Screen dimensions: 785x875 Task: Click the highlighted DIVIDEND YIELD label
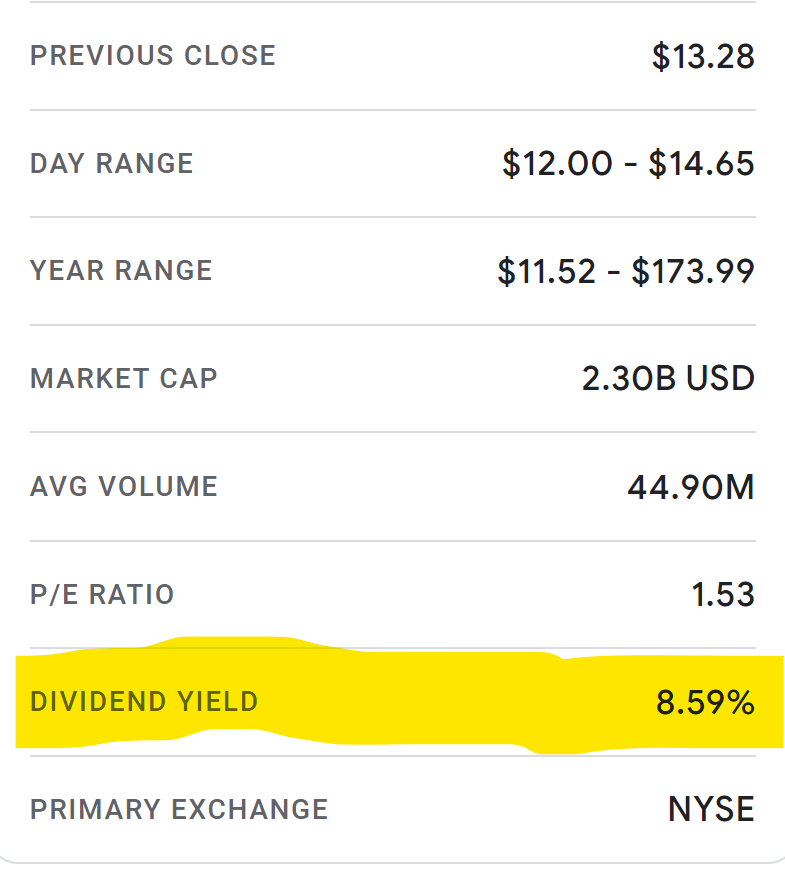(144, 701)
